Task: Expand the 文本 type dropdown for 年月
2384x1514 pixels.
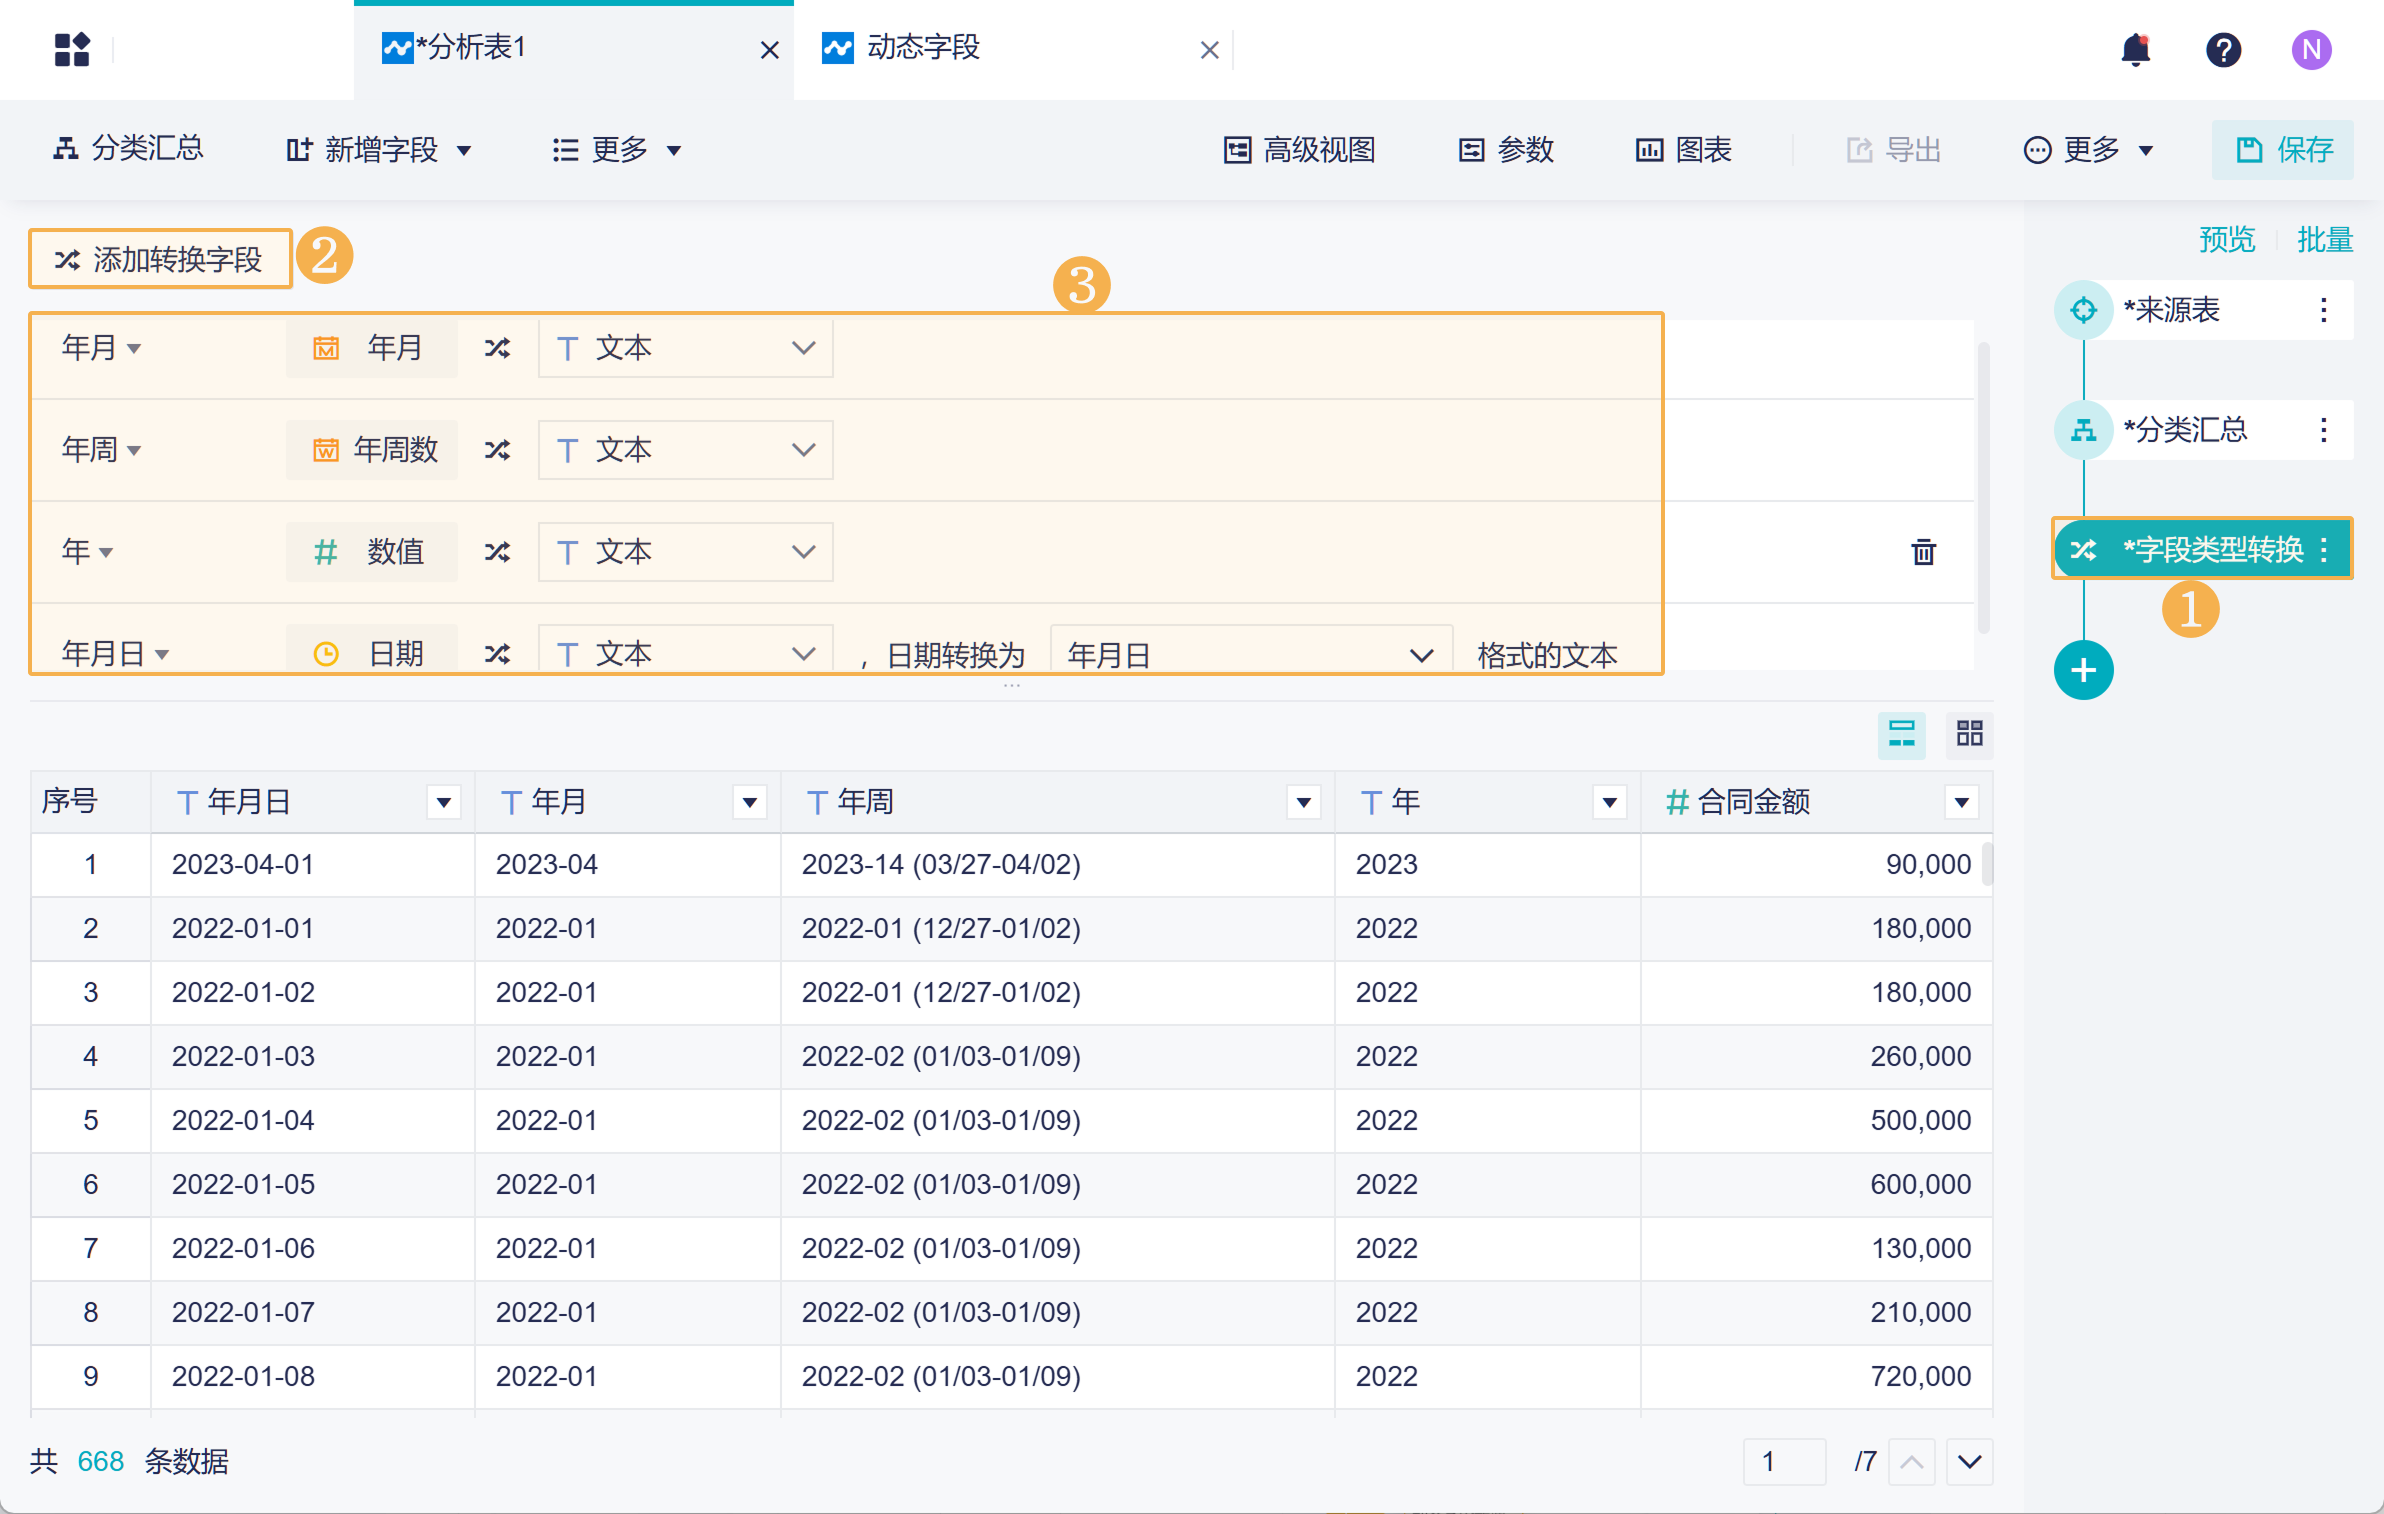Action: 685,348
